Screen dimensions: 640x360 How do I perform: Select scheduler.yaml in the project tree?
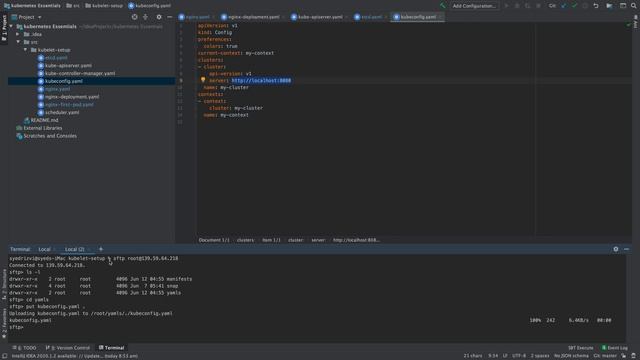(62, 112)
